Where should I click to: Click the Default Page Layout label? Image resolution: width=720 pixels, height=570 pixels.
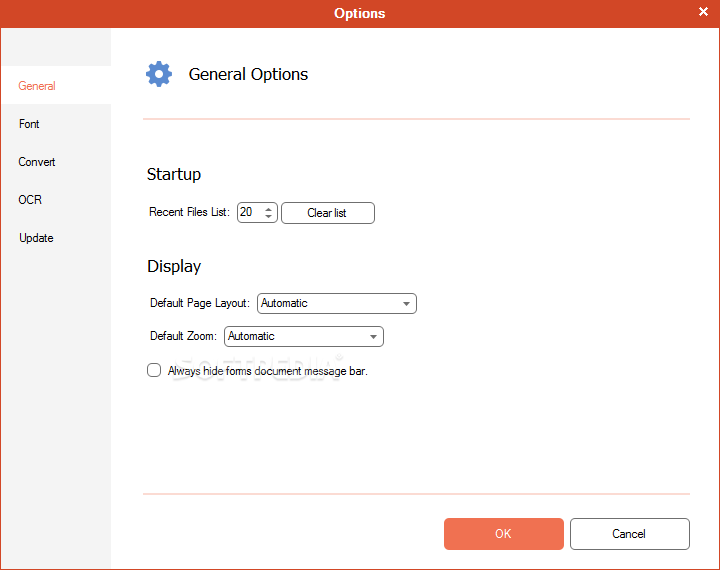(200, 303)
